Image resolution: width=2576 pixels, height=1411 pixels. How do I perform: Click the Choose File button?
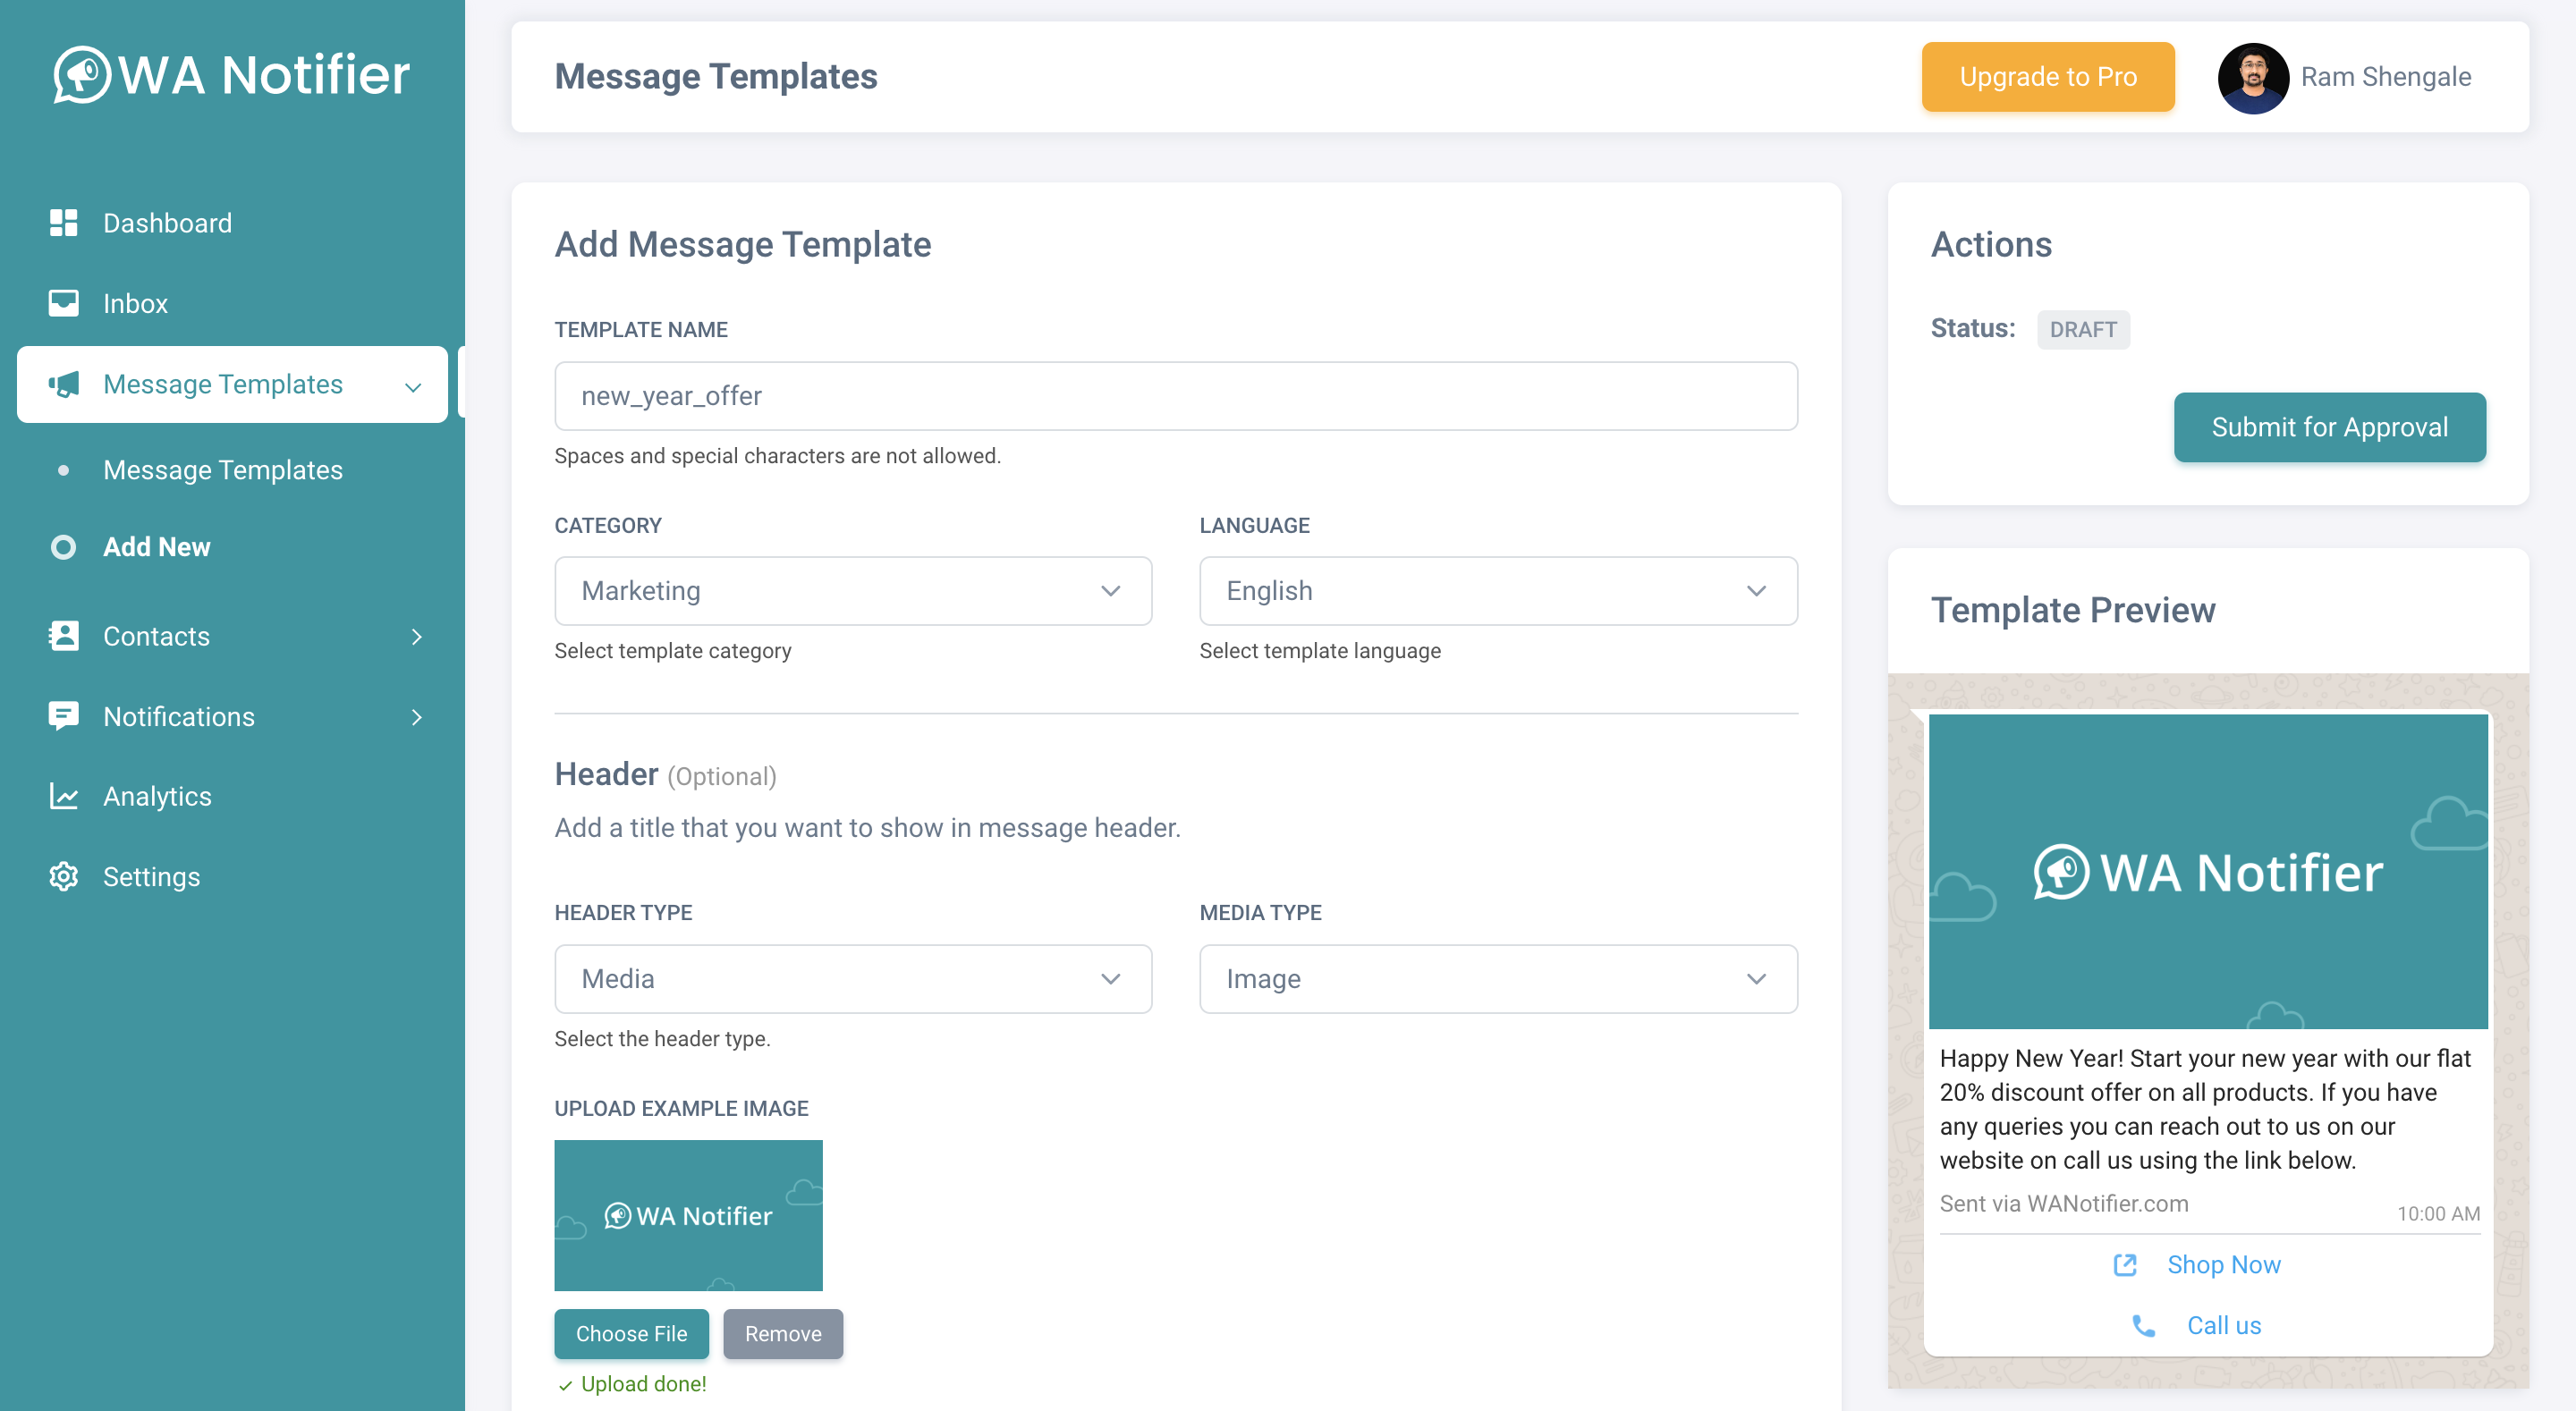(631, 1334)
